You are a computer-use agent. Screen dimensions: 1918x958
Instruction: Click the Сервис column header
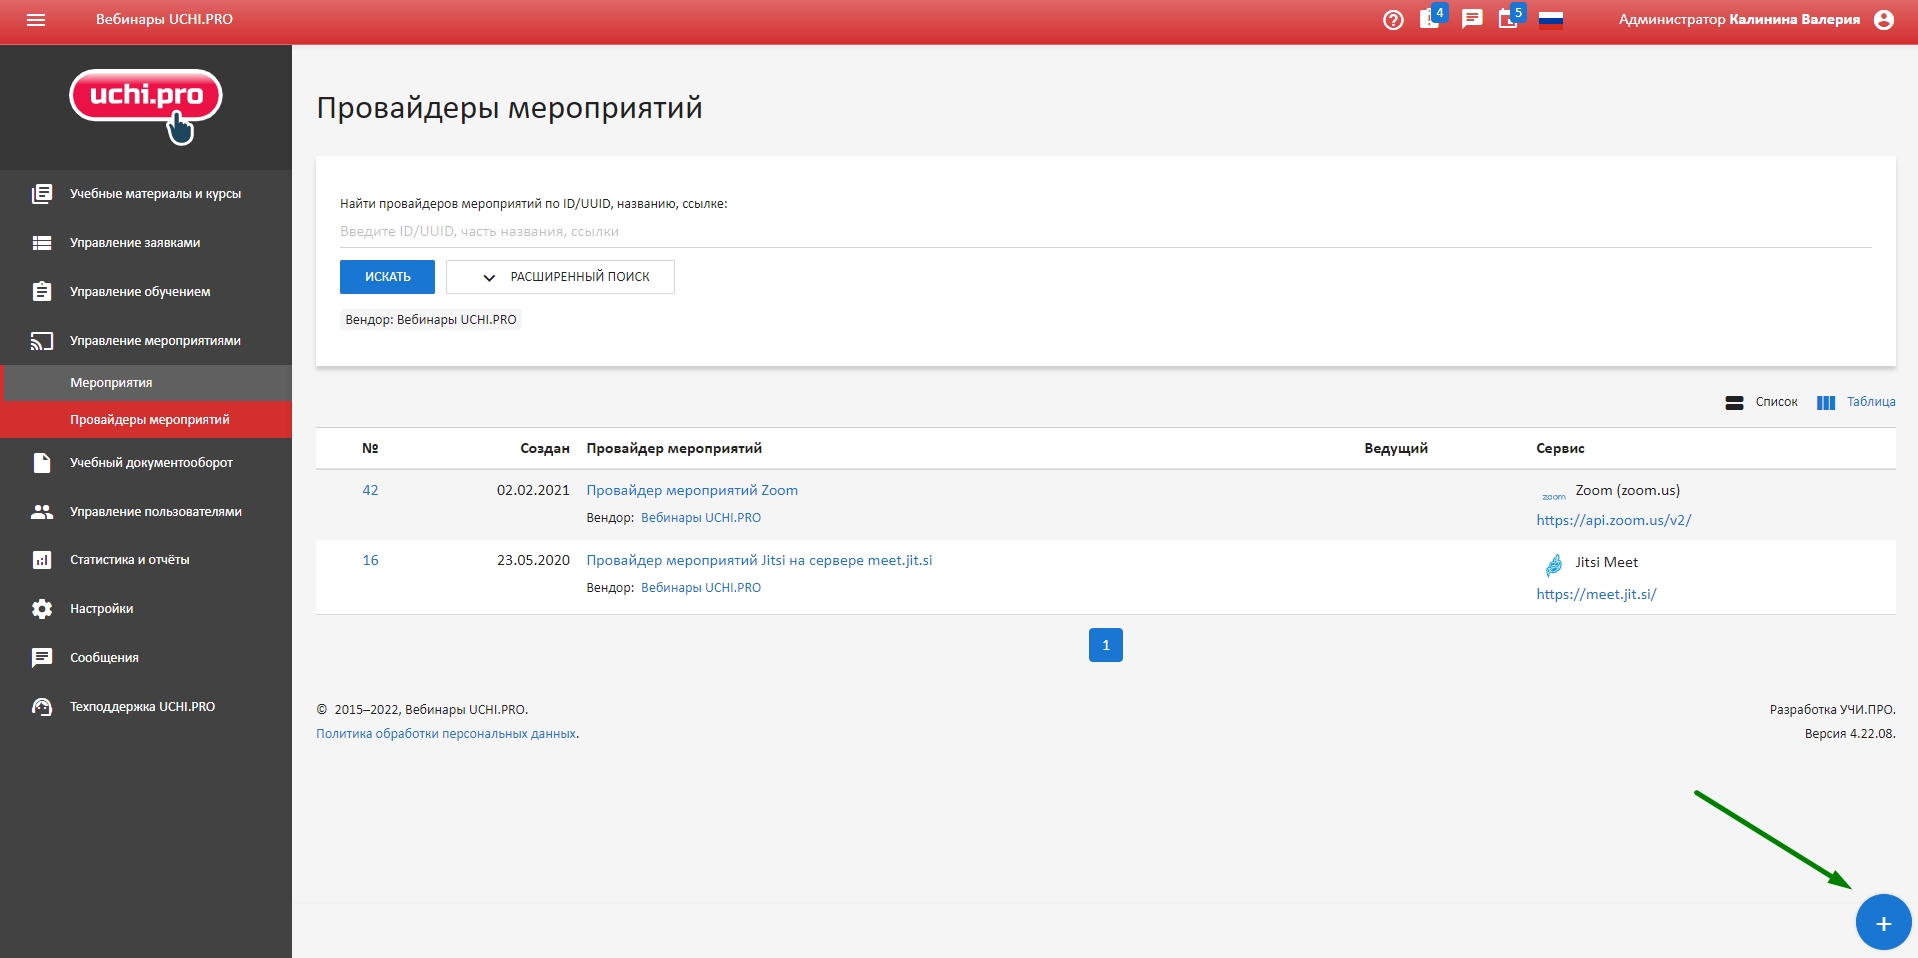pos(1560,449)
